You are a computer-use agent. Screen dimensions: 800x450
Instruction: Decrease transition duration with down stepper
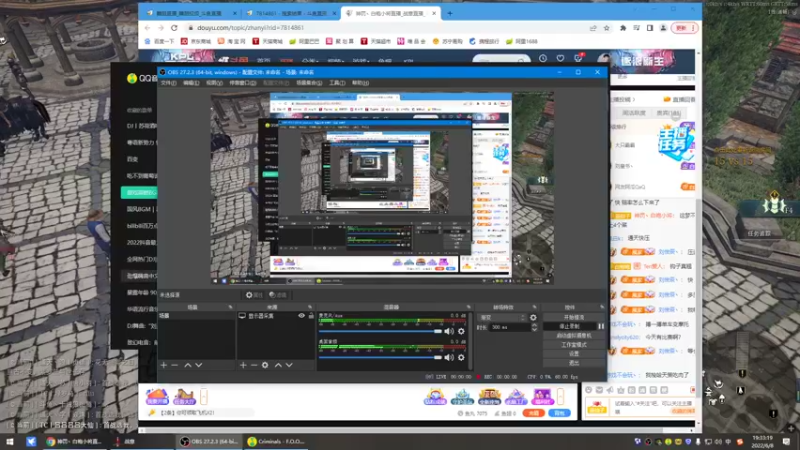click(534, 330)
